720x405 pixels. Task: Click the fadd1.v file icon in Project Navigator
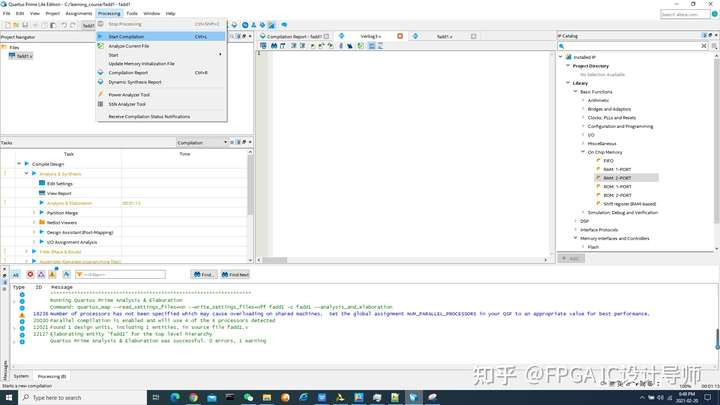12,56
